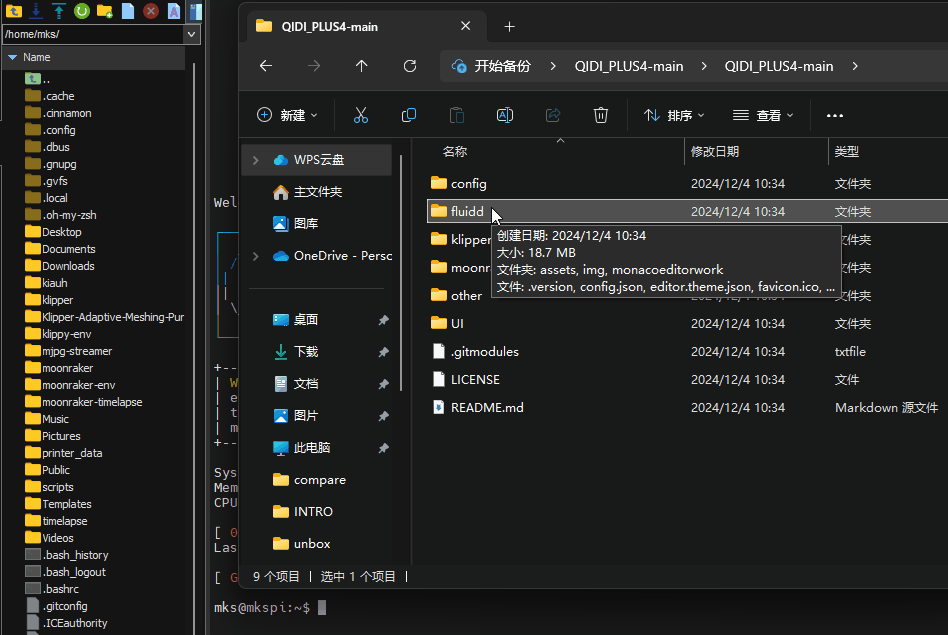Click the rename icon in Explorer toolbar
948x635 pixels.
[505, 115]
